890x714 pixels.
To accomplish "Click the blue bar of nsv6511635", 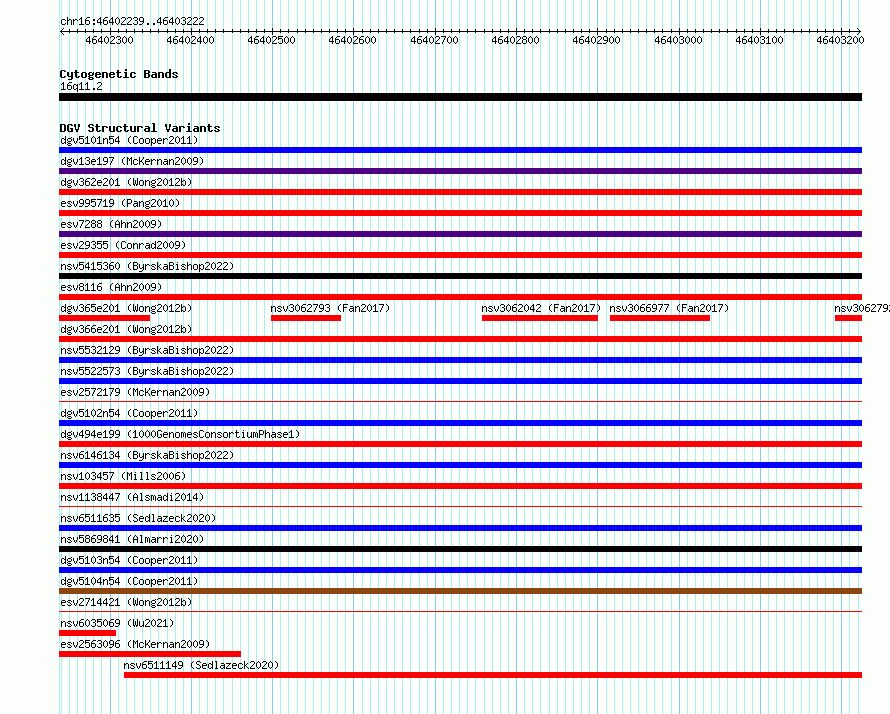I will pos(460,528).
